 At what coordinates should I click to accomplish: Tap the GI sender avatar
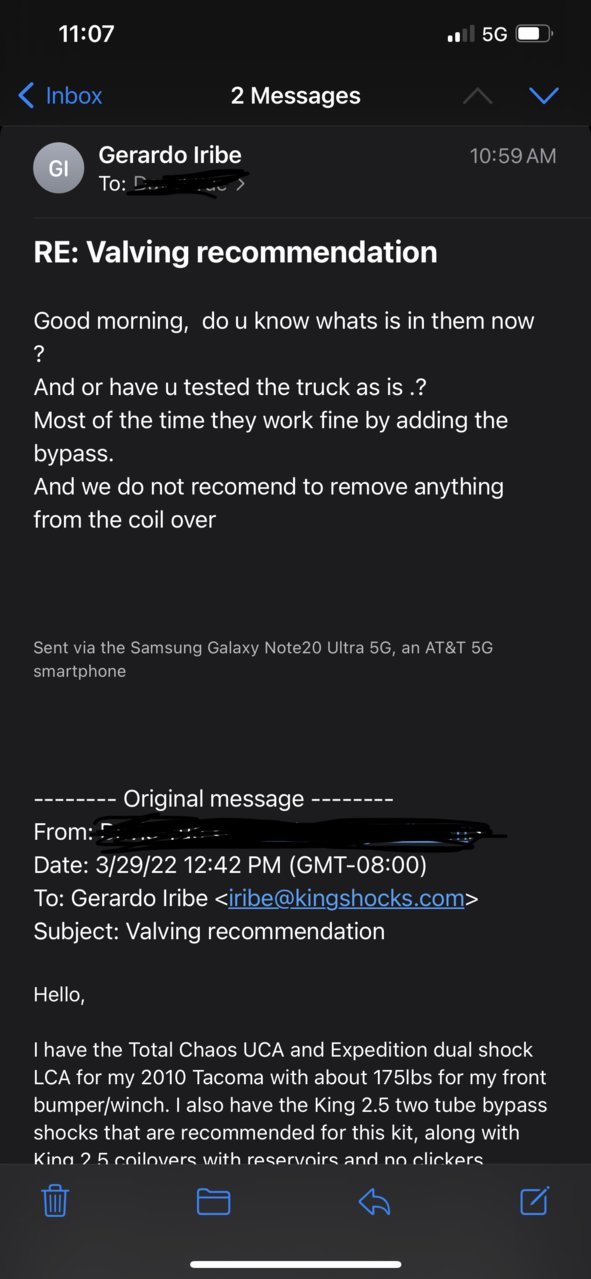[x=58, y=168]
